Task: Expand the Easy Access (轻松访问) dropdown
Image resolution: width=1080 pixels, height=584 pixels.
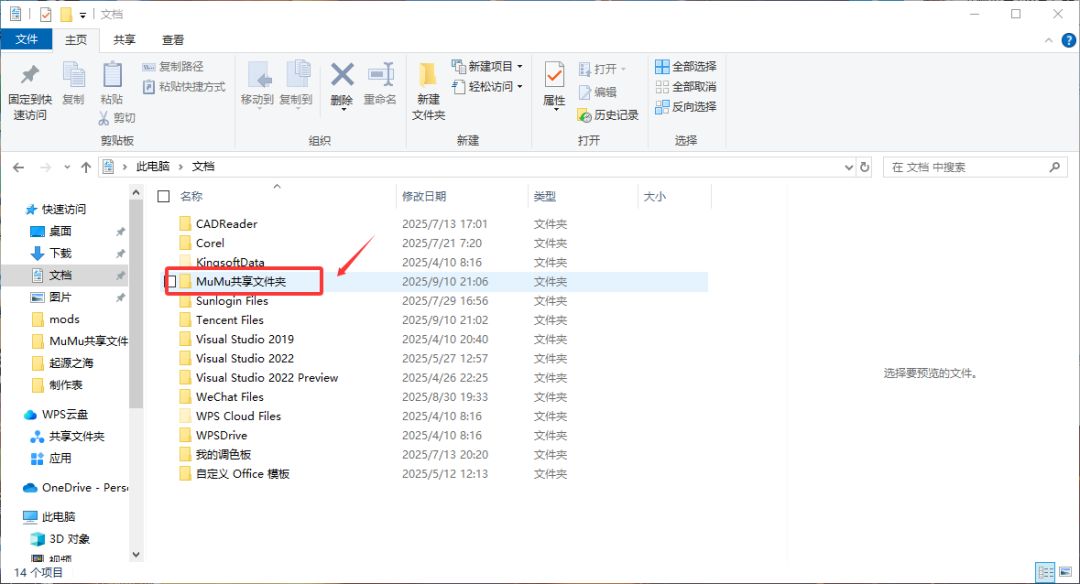Action: coord(520,86)
